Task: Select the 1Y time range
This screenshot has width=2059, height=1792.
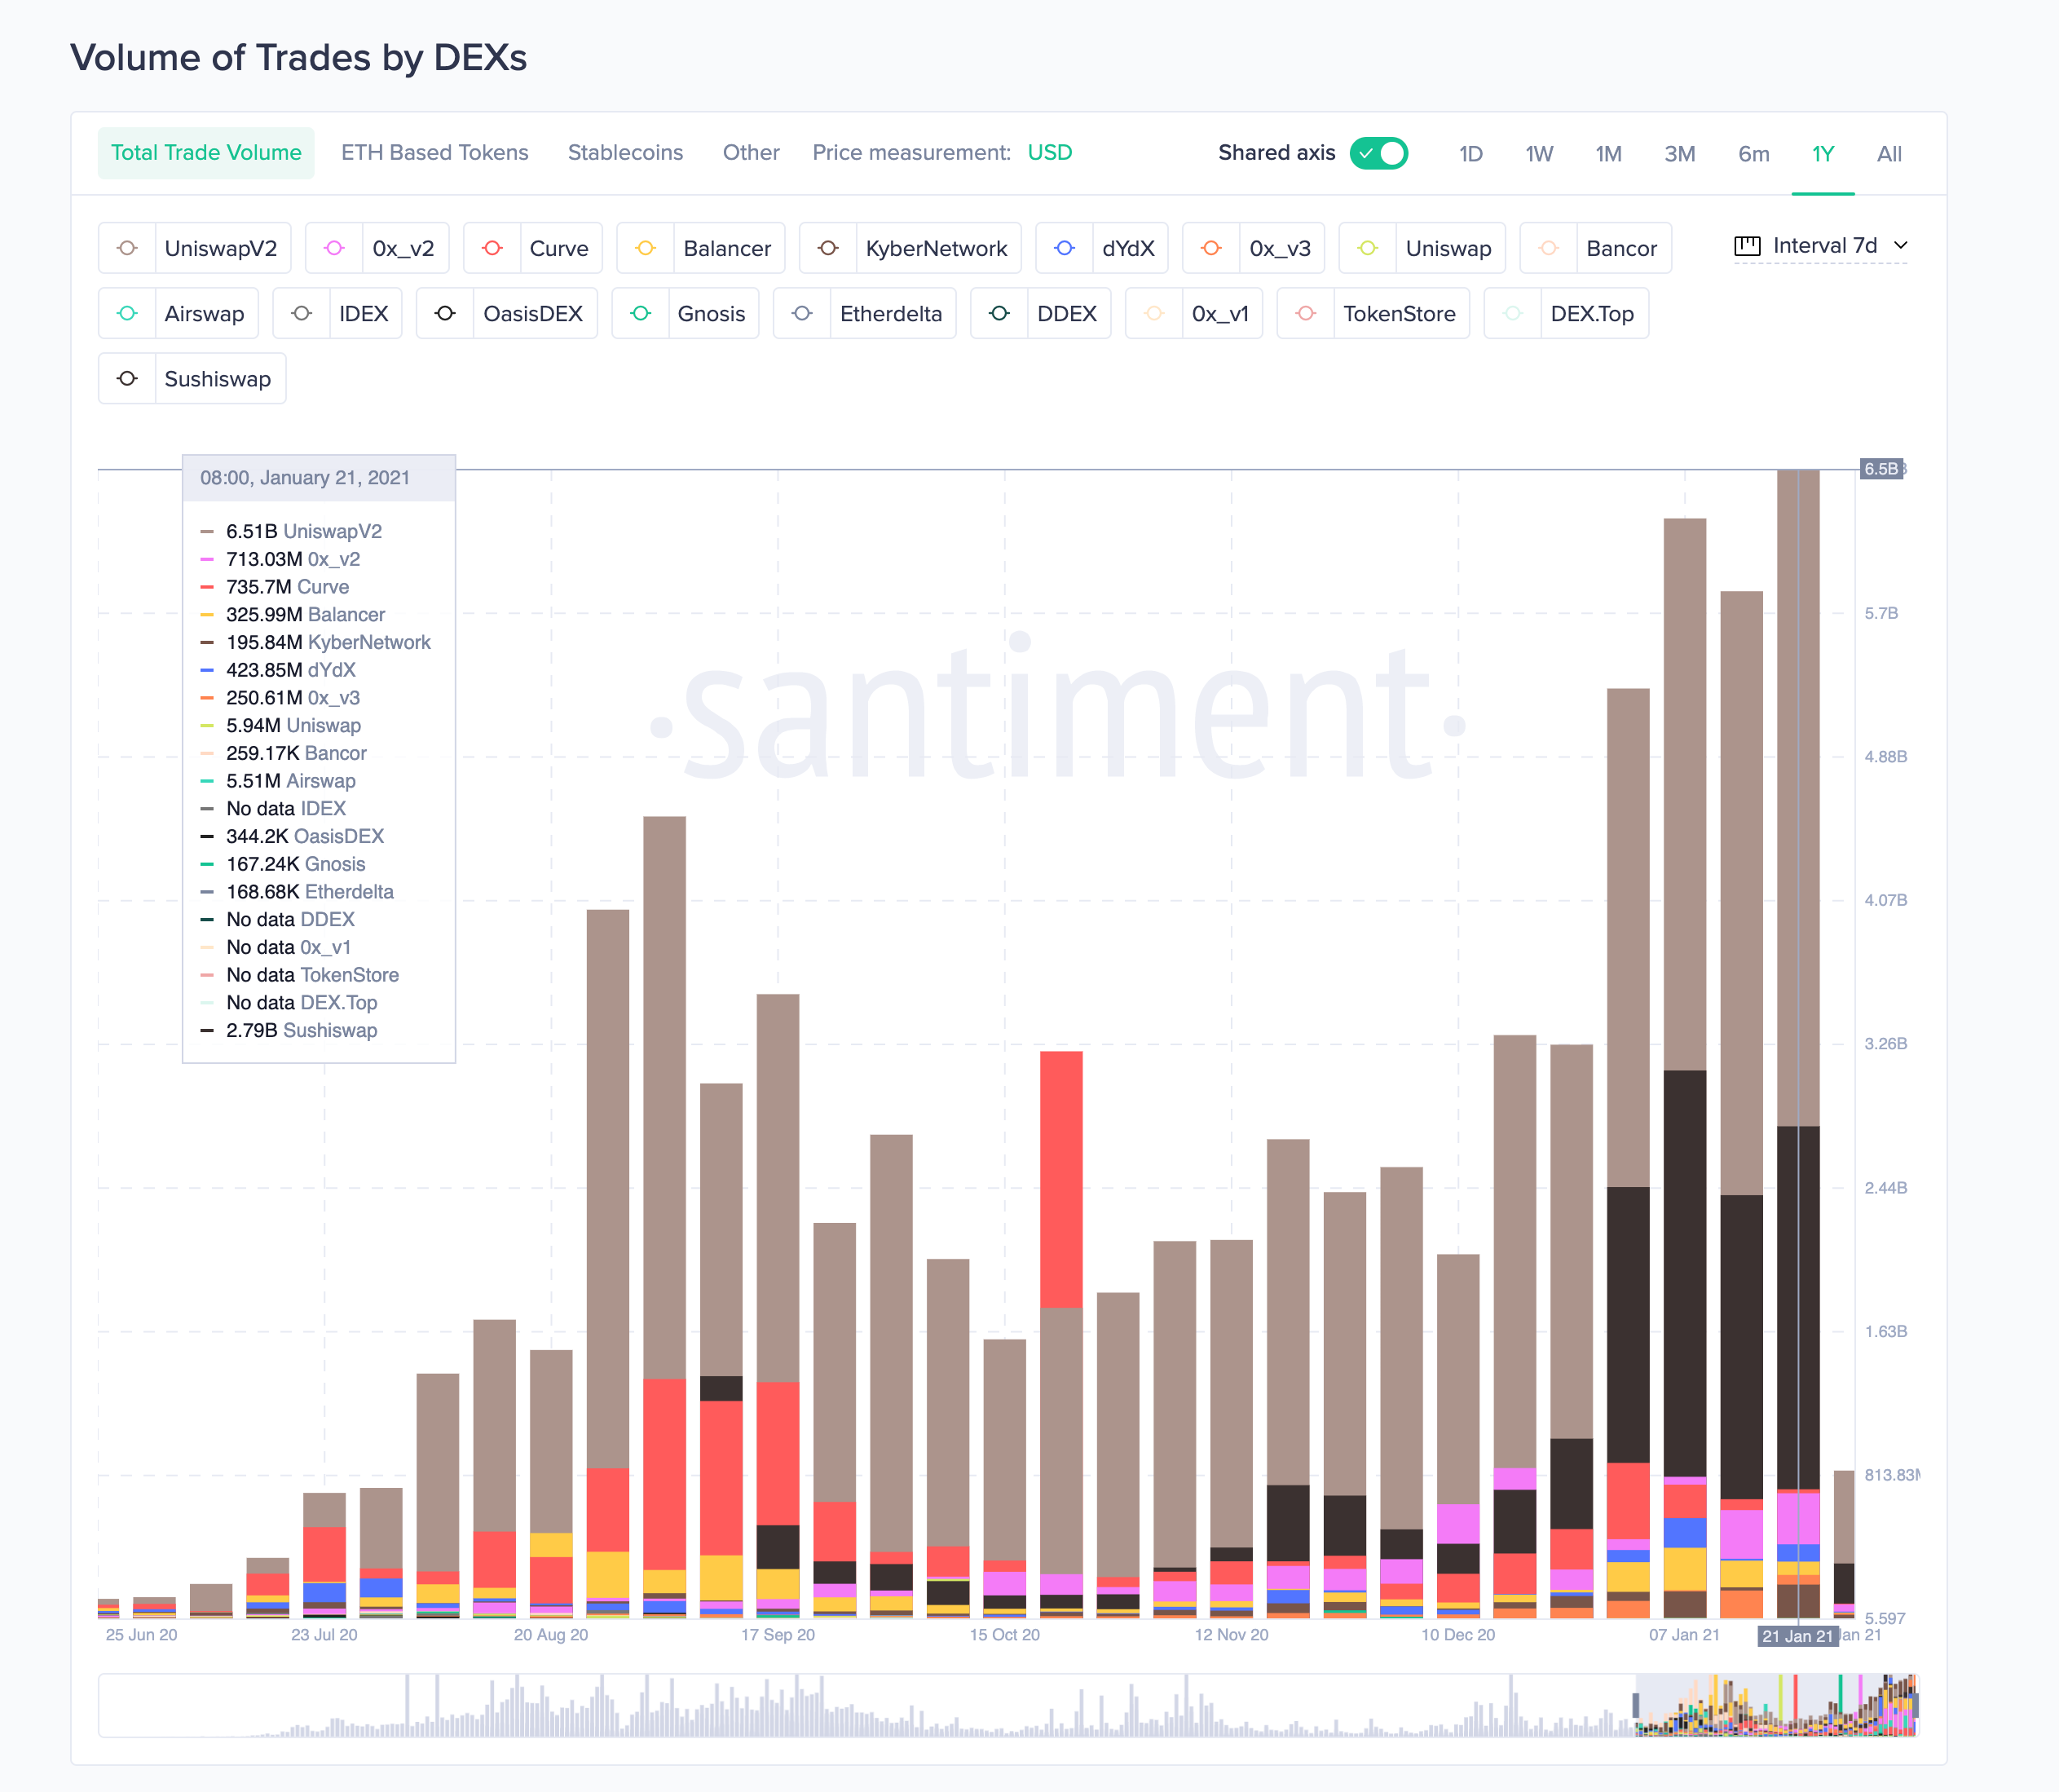Action: (x=1823, y=154)
